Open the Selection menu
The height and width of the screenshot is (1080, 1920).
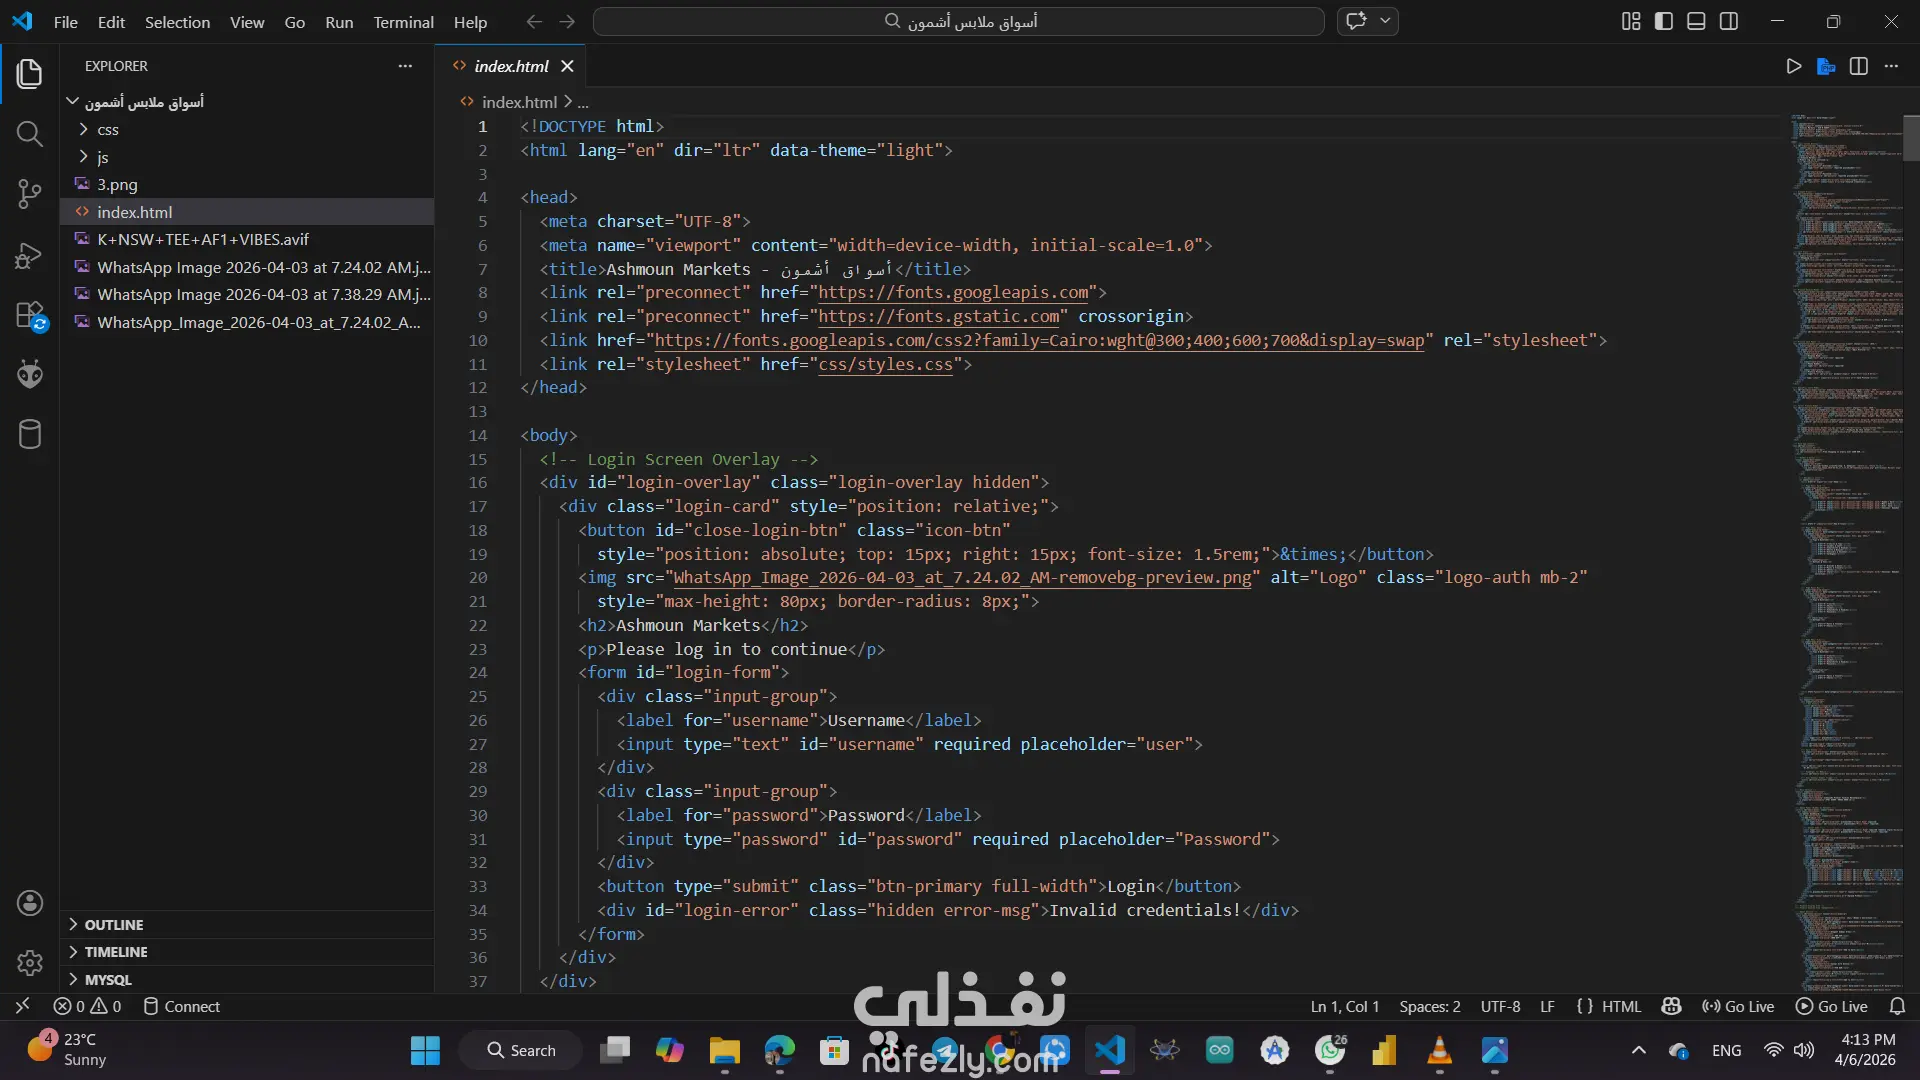pyautogui.click(x=177, y=22)
